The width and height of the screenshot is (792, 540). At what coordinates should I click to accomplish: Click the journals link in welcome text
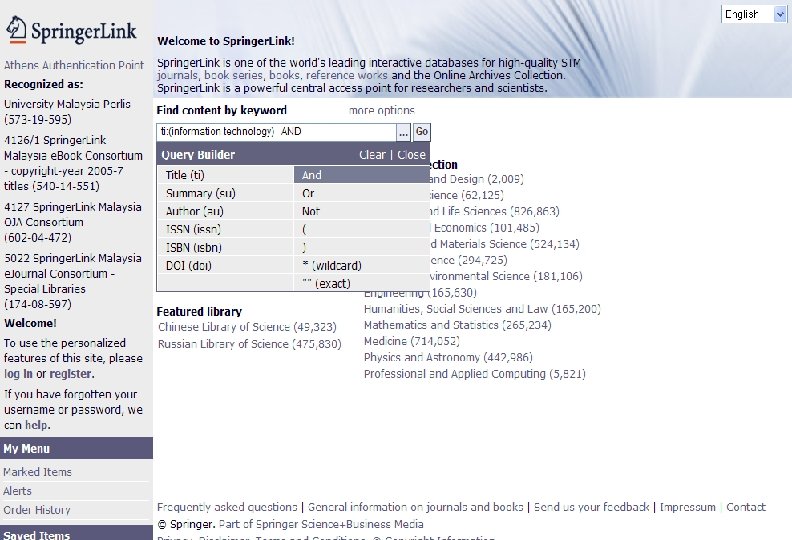pyautogui.click(x=177, y=75)
